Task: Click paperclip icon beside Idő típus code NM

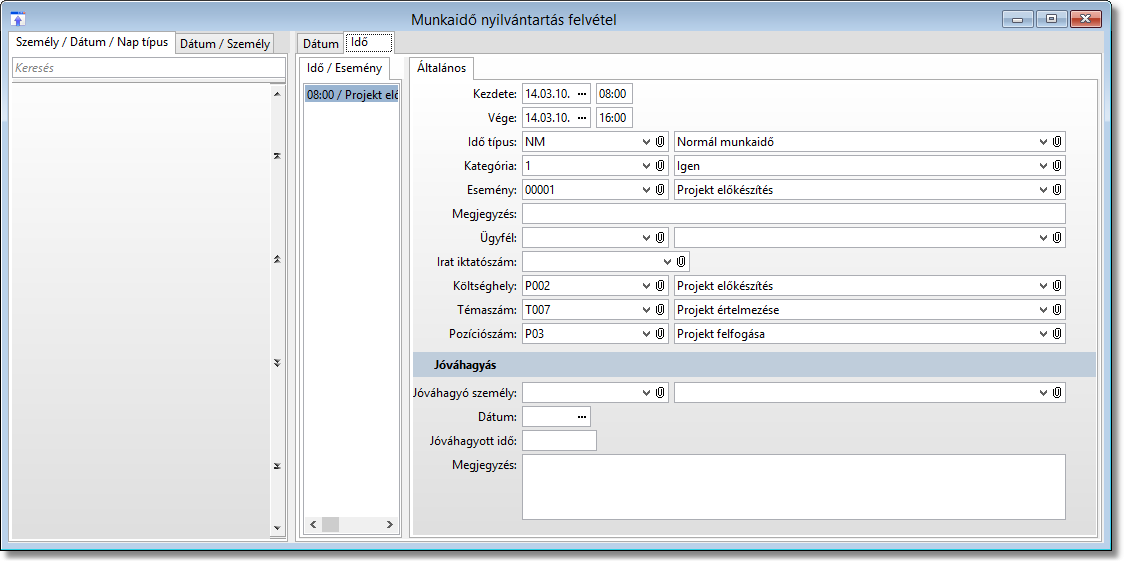Action: (x=660, y=142)
